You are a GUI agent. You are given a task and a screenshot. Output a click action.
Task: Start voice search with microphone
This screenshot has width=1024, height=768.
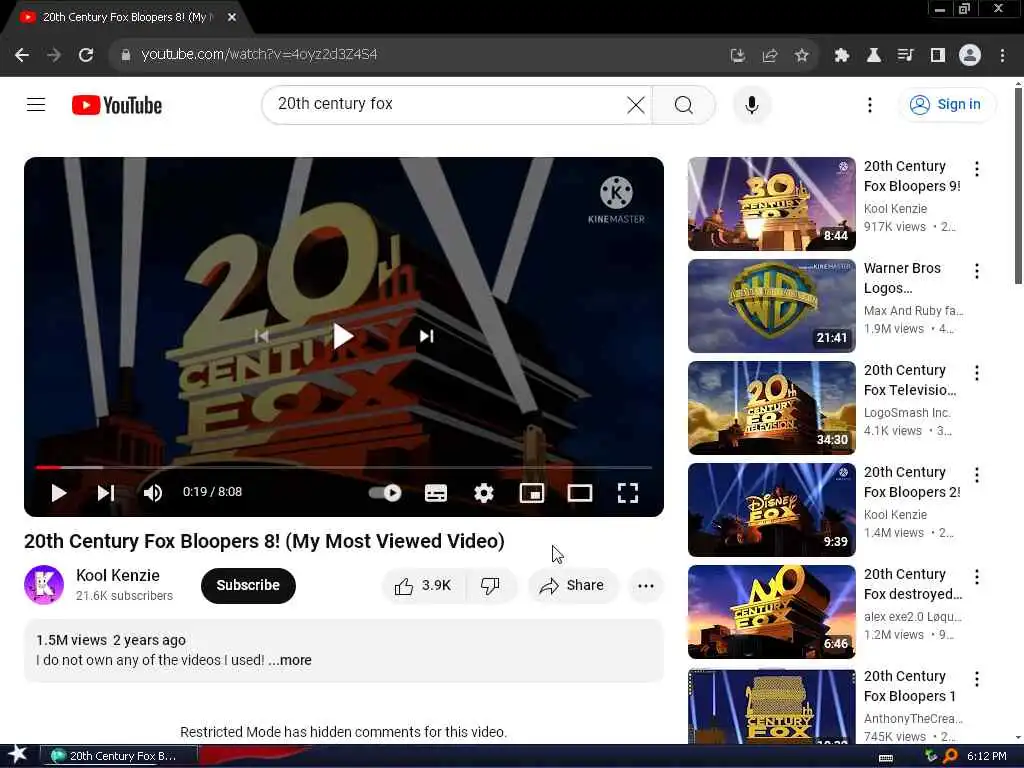coord(752,104)
